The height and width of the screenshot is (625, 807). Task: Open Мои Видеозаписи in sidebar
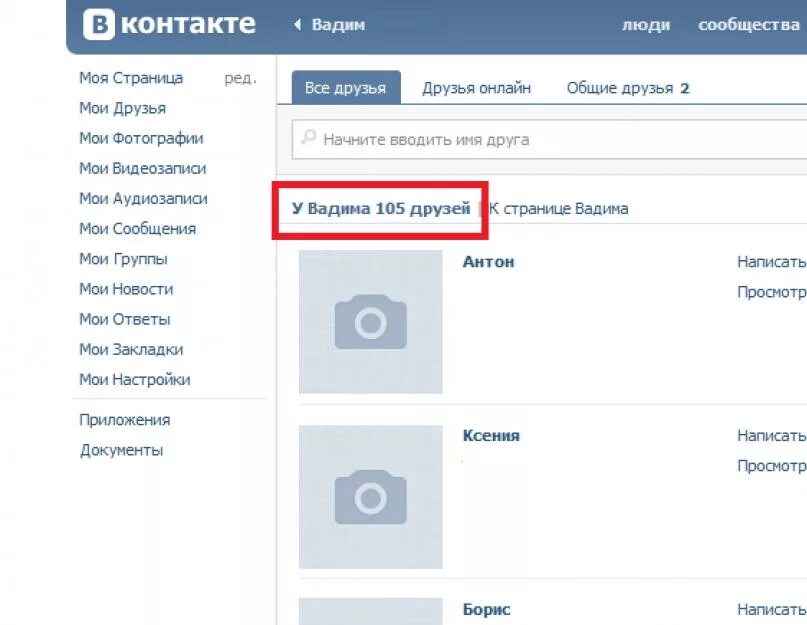(x=143, y=168)
